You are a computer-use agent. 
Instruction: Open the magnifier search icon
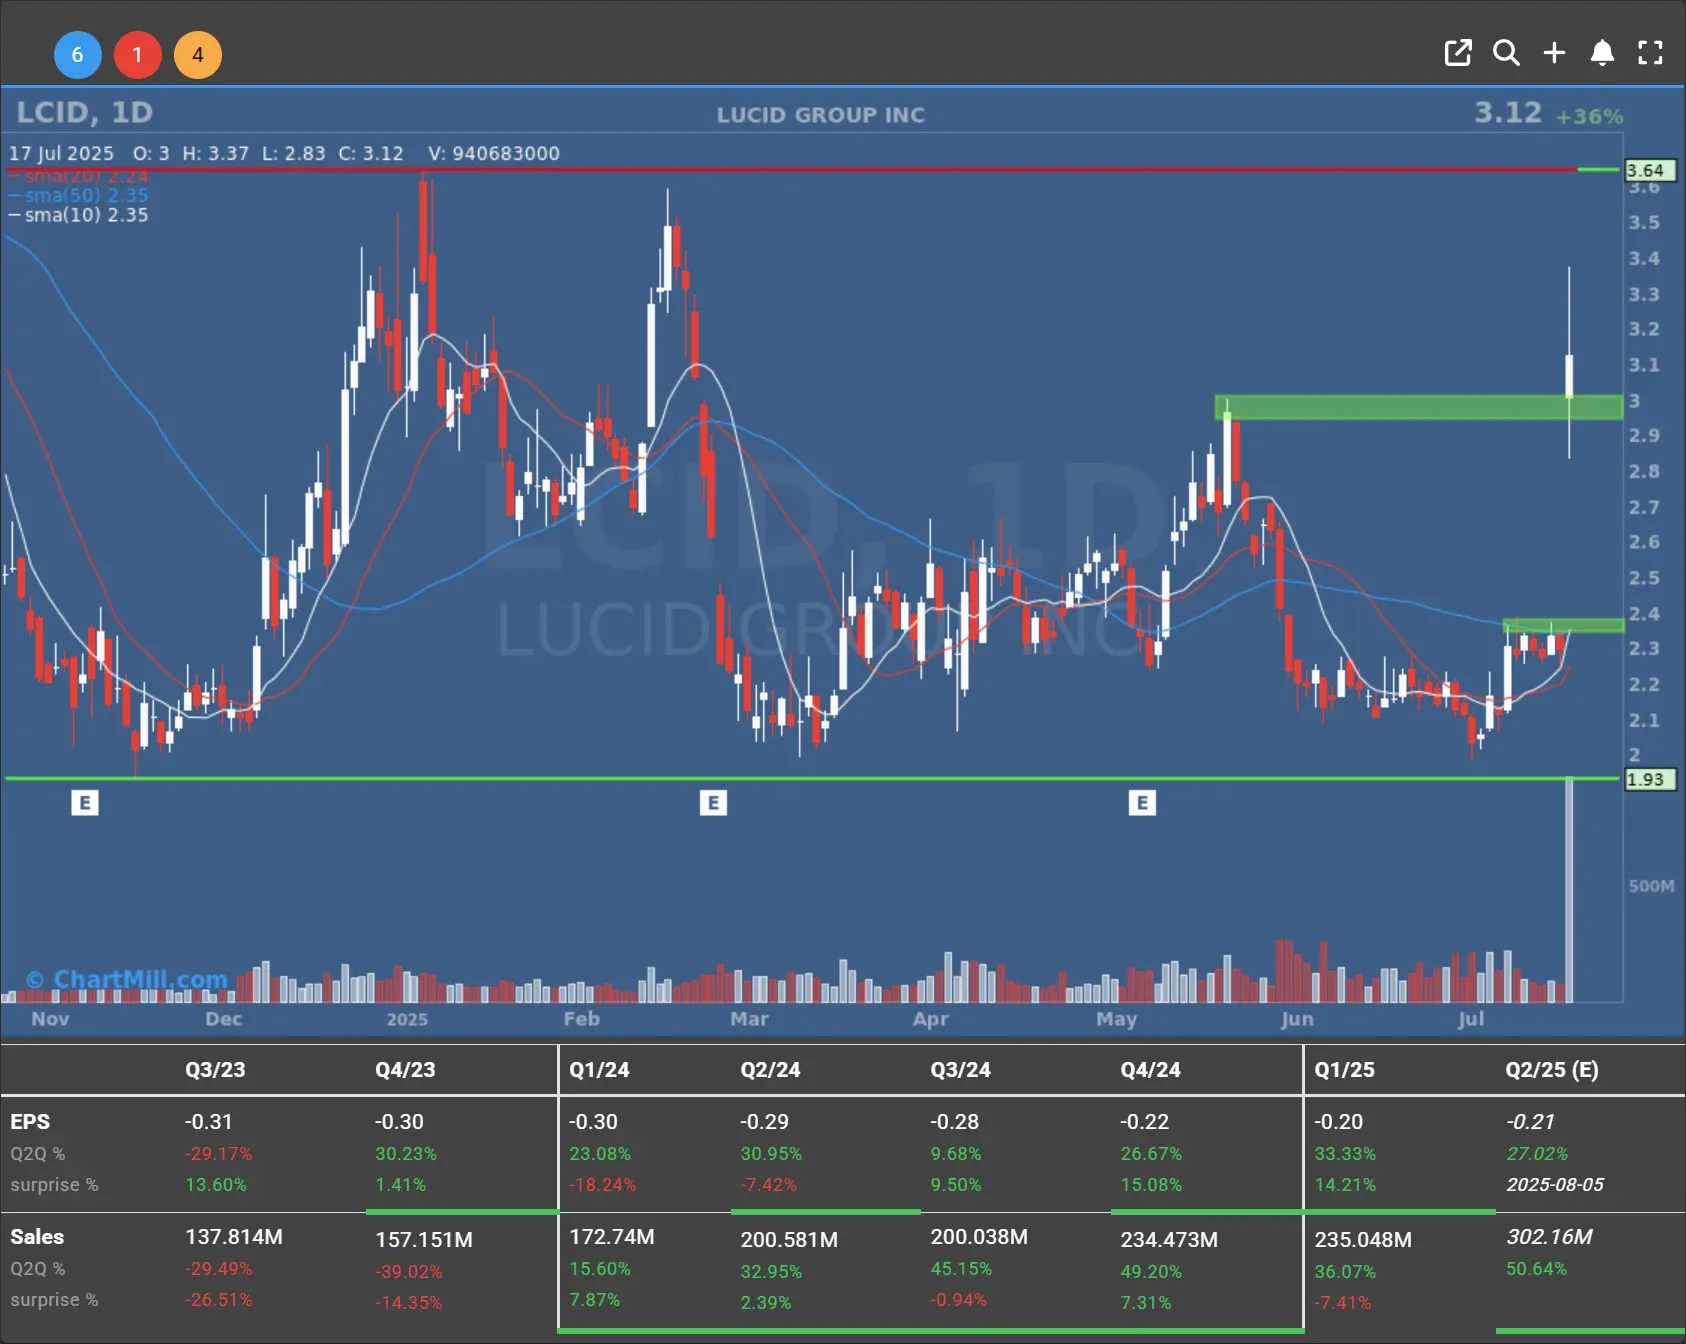coord(1506,53)
